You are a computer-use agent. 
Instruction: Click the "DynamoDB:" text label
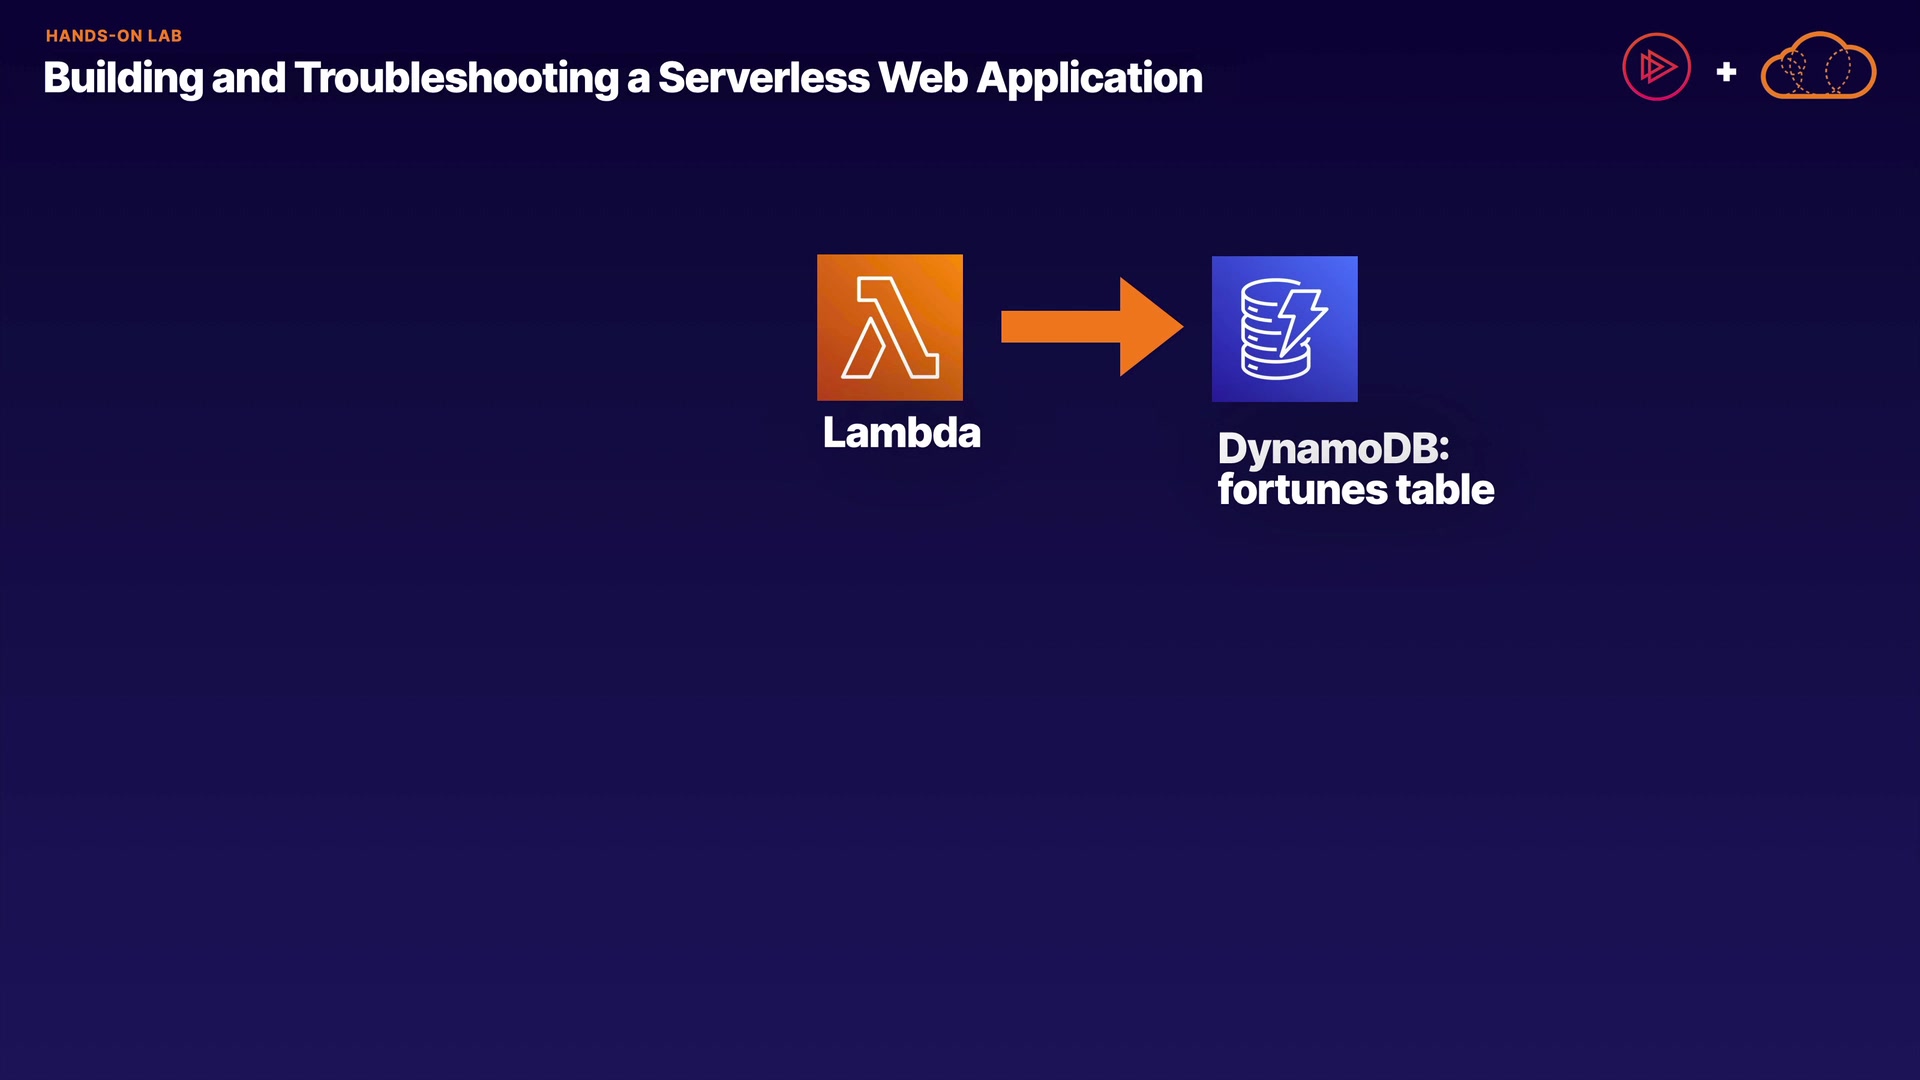click(1332, 448)
